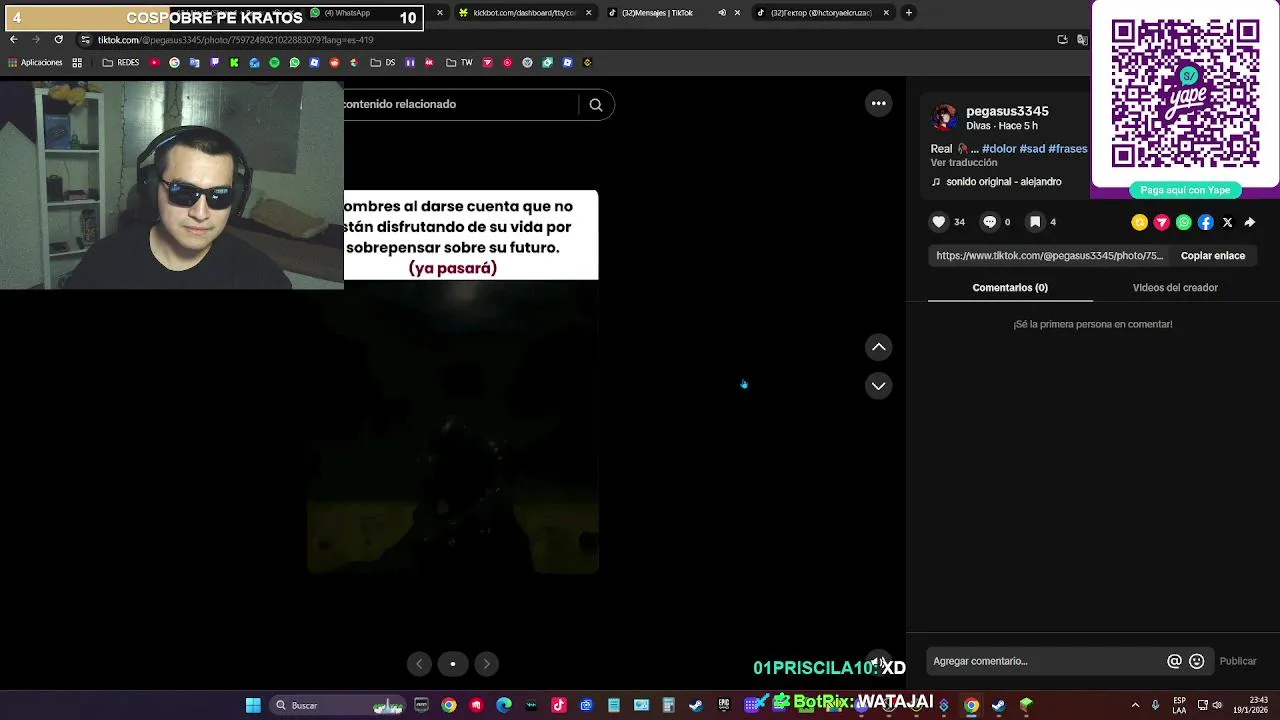Open the WhatsApp bookmark in the bookmarks bar

294,62
